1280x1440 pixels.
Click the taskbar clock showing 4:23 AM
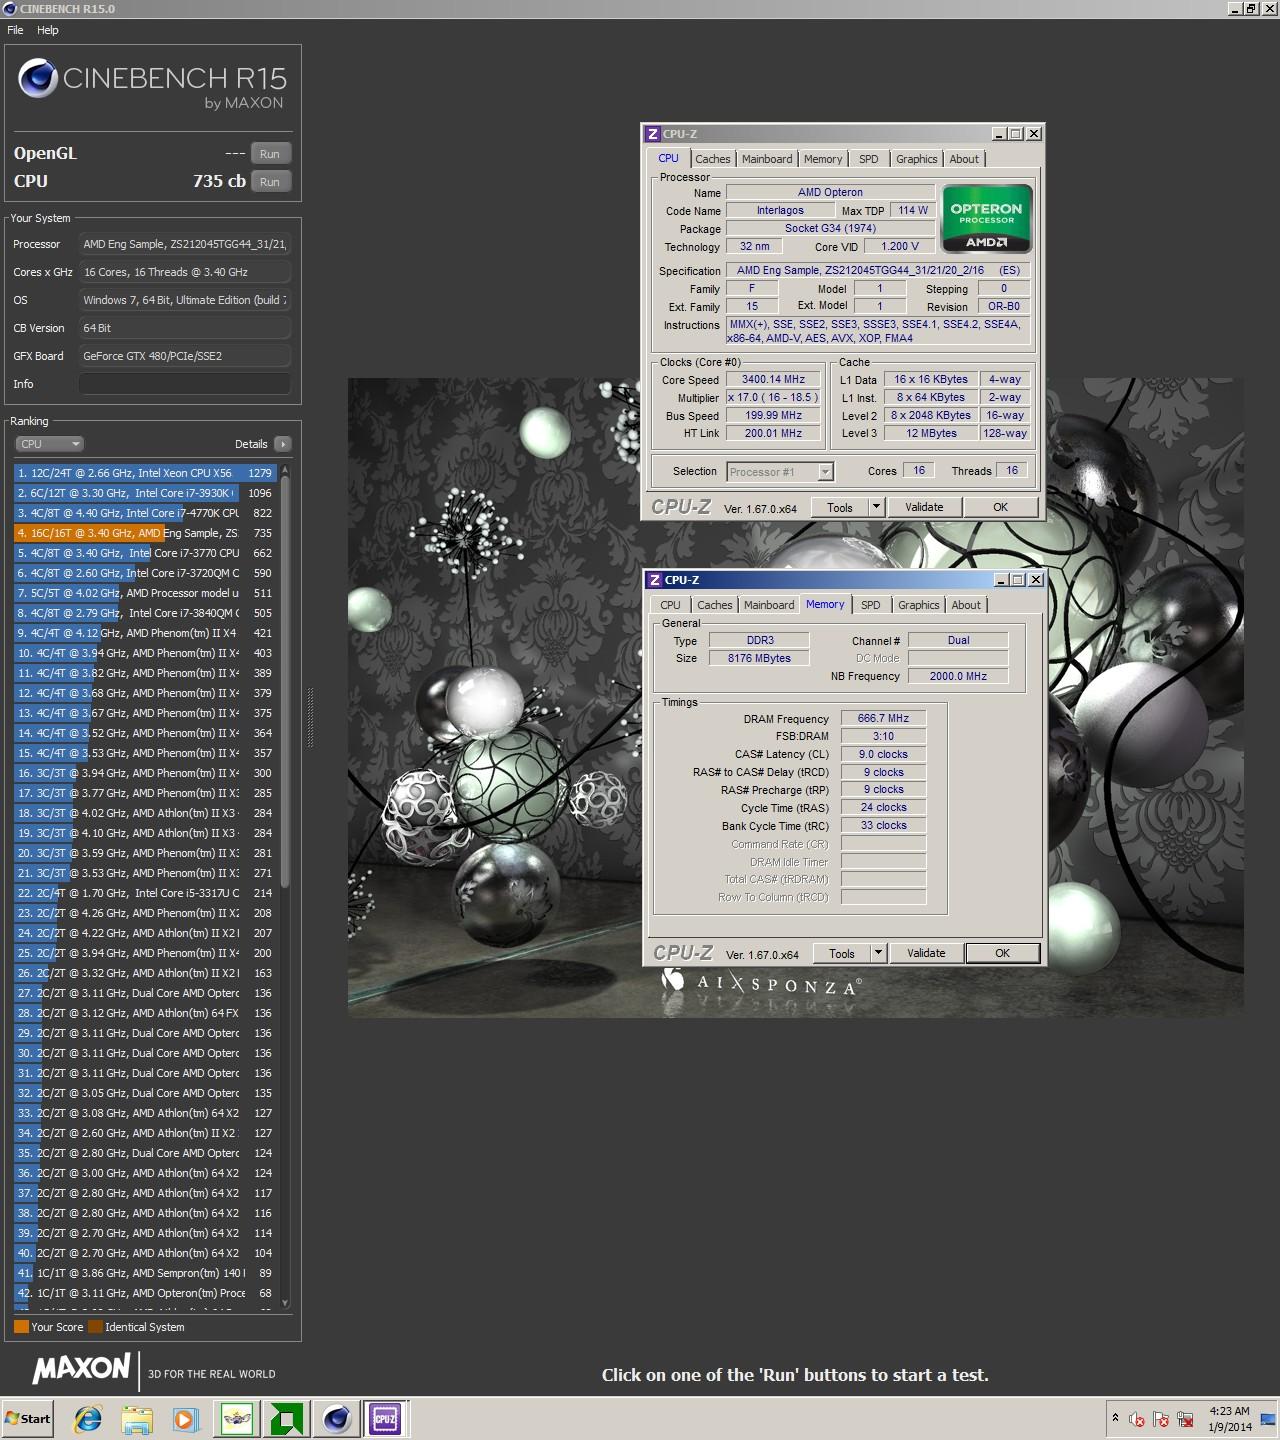point(1229,1419)
